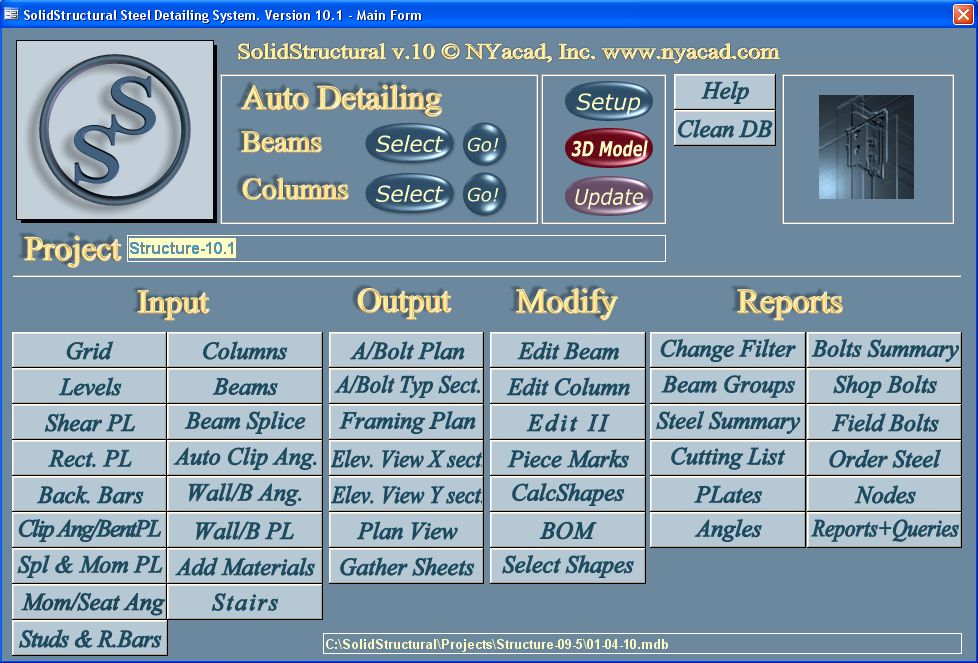Open Change Filter report option
This screenshot has height=663, width=978.
[x=728, y=349]
